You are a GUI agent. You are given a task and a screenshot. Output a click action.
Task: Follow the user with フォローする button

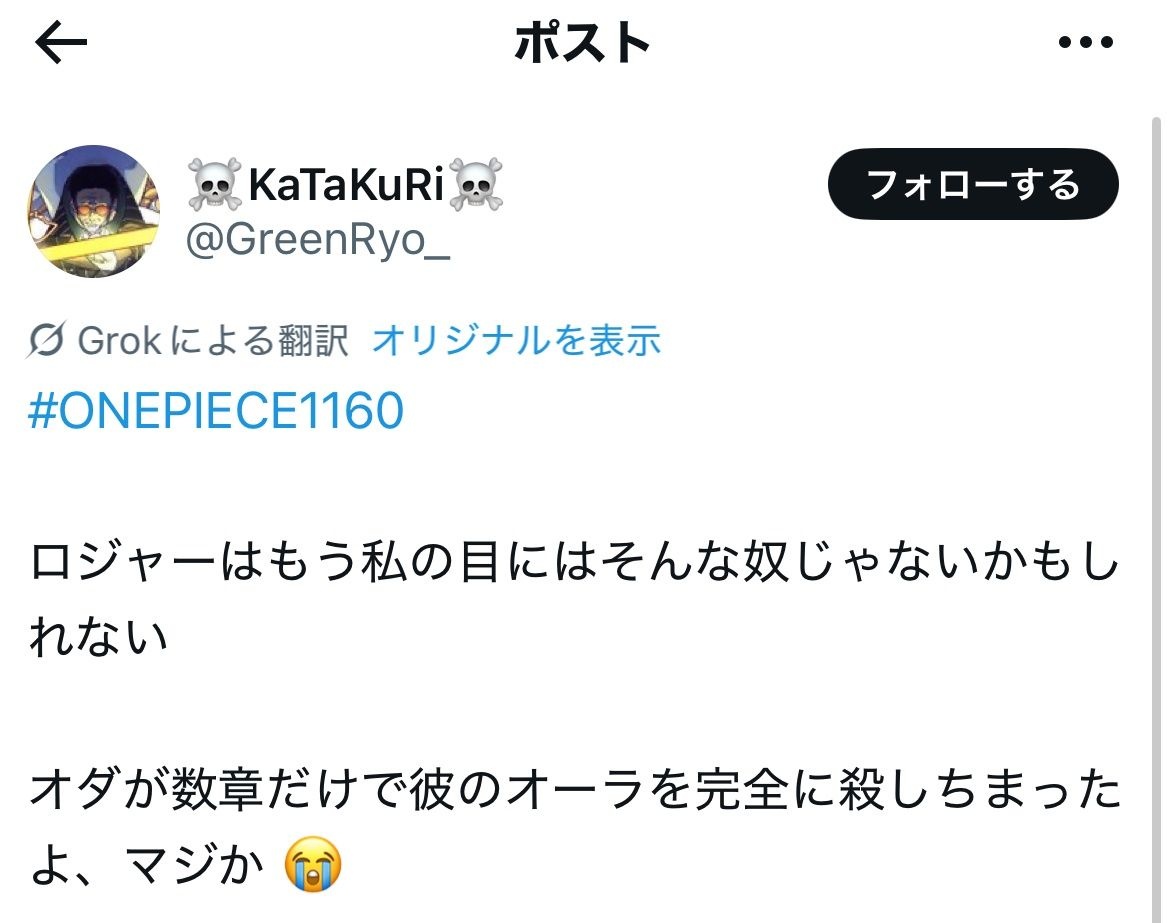point(973,184)
